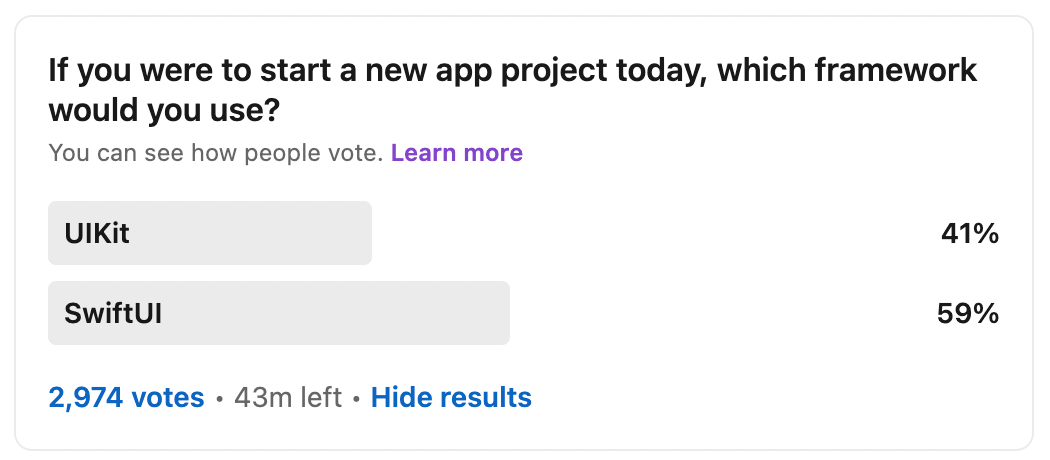Click the 41% result percentage
Screen dimensions: 1050x460
970,234
